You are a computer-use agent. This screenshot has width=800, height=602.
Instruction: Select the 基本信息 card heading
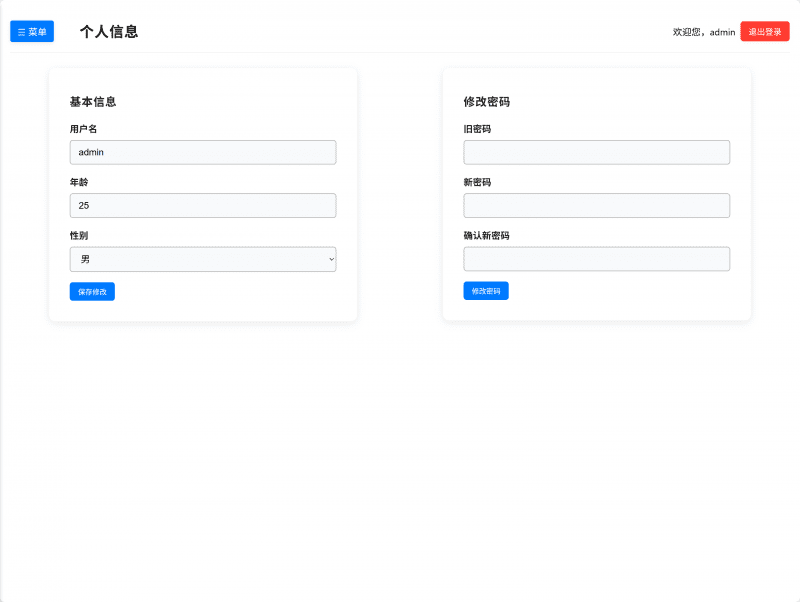click(91, 101)
